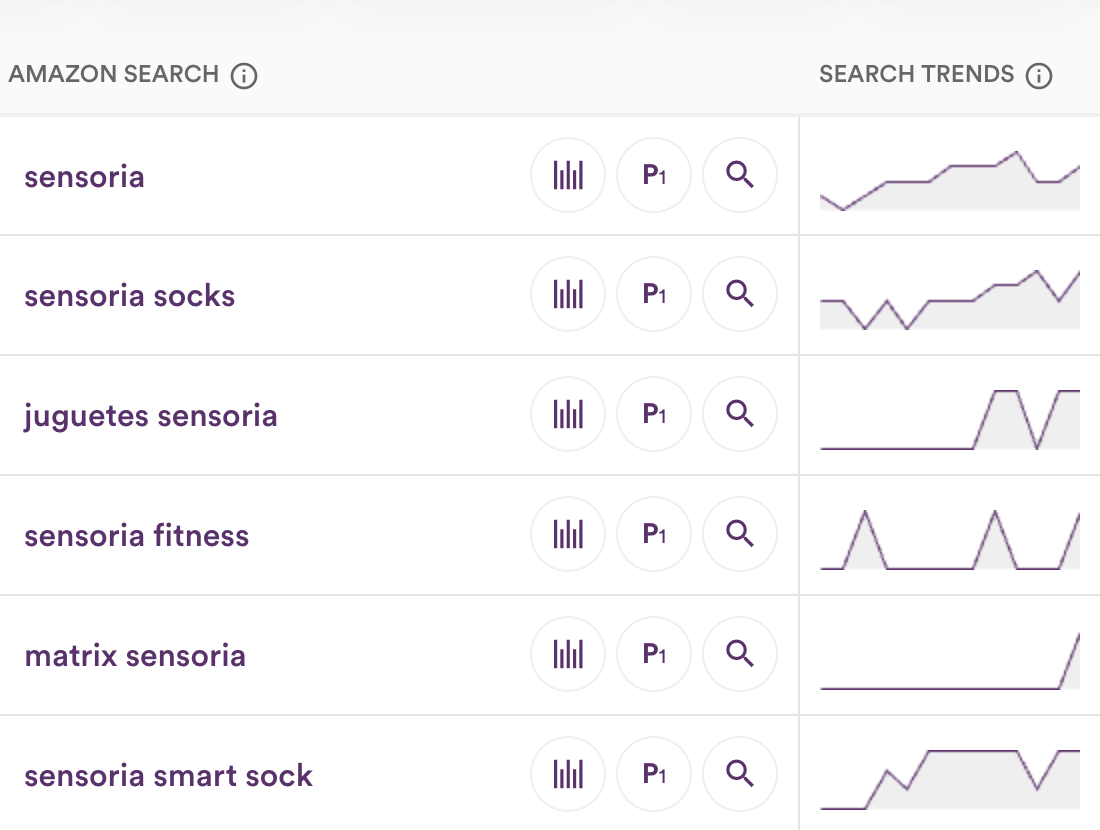
Task: Launch search for sensoria fitness
Action: 740,535
